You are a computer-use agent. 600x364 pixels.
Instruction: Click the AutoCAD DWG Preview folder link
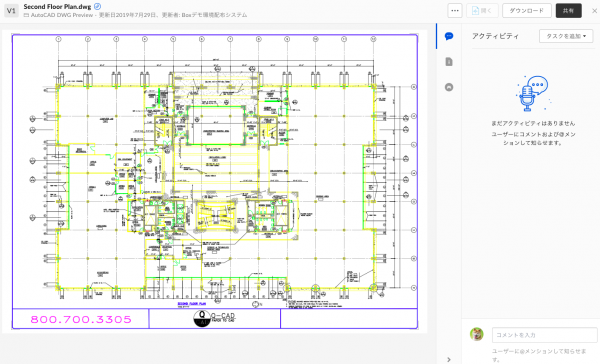[62, 15]
